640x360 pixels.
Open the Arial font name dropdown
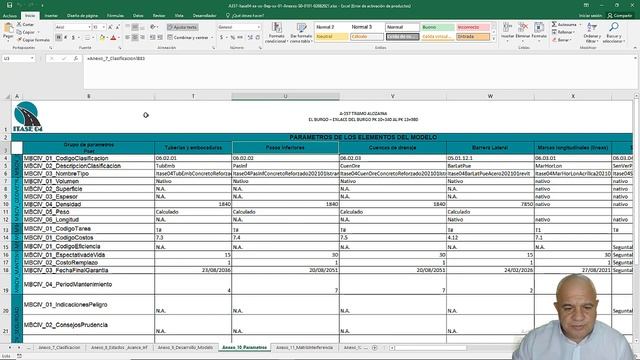[x=89, y=27]
